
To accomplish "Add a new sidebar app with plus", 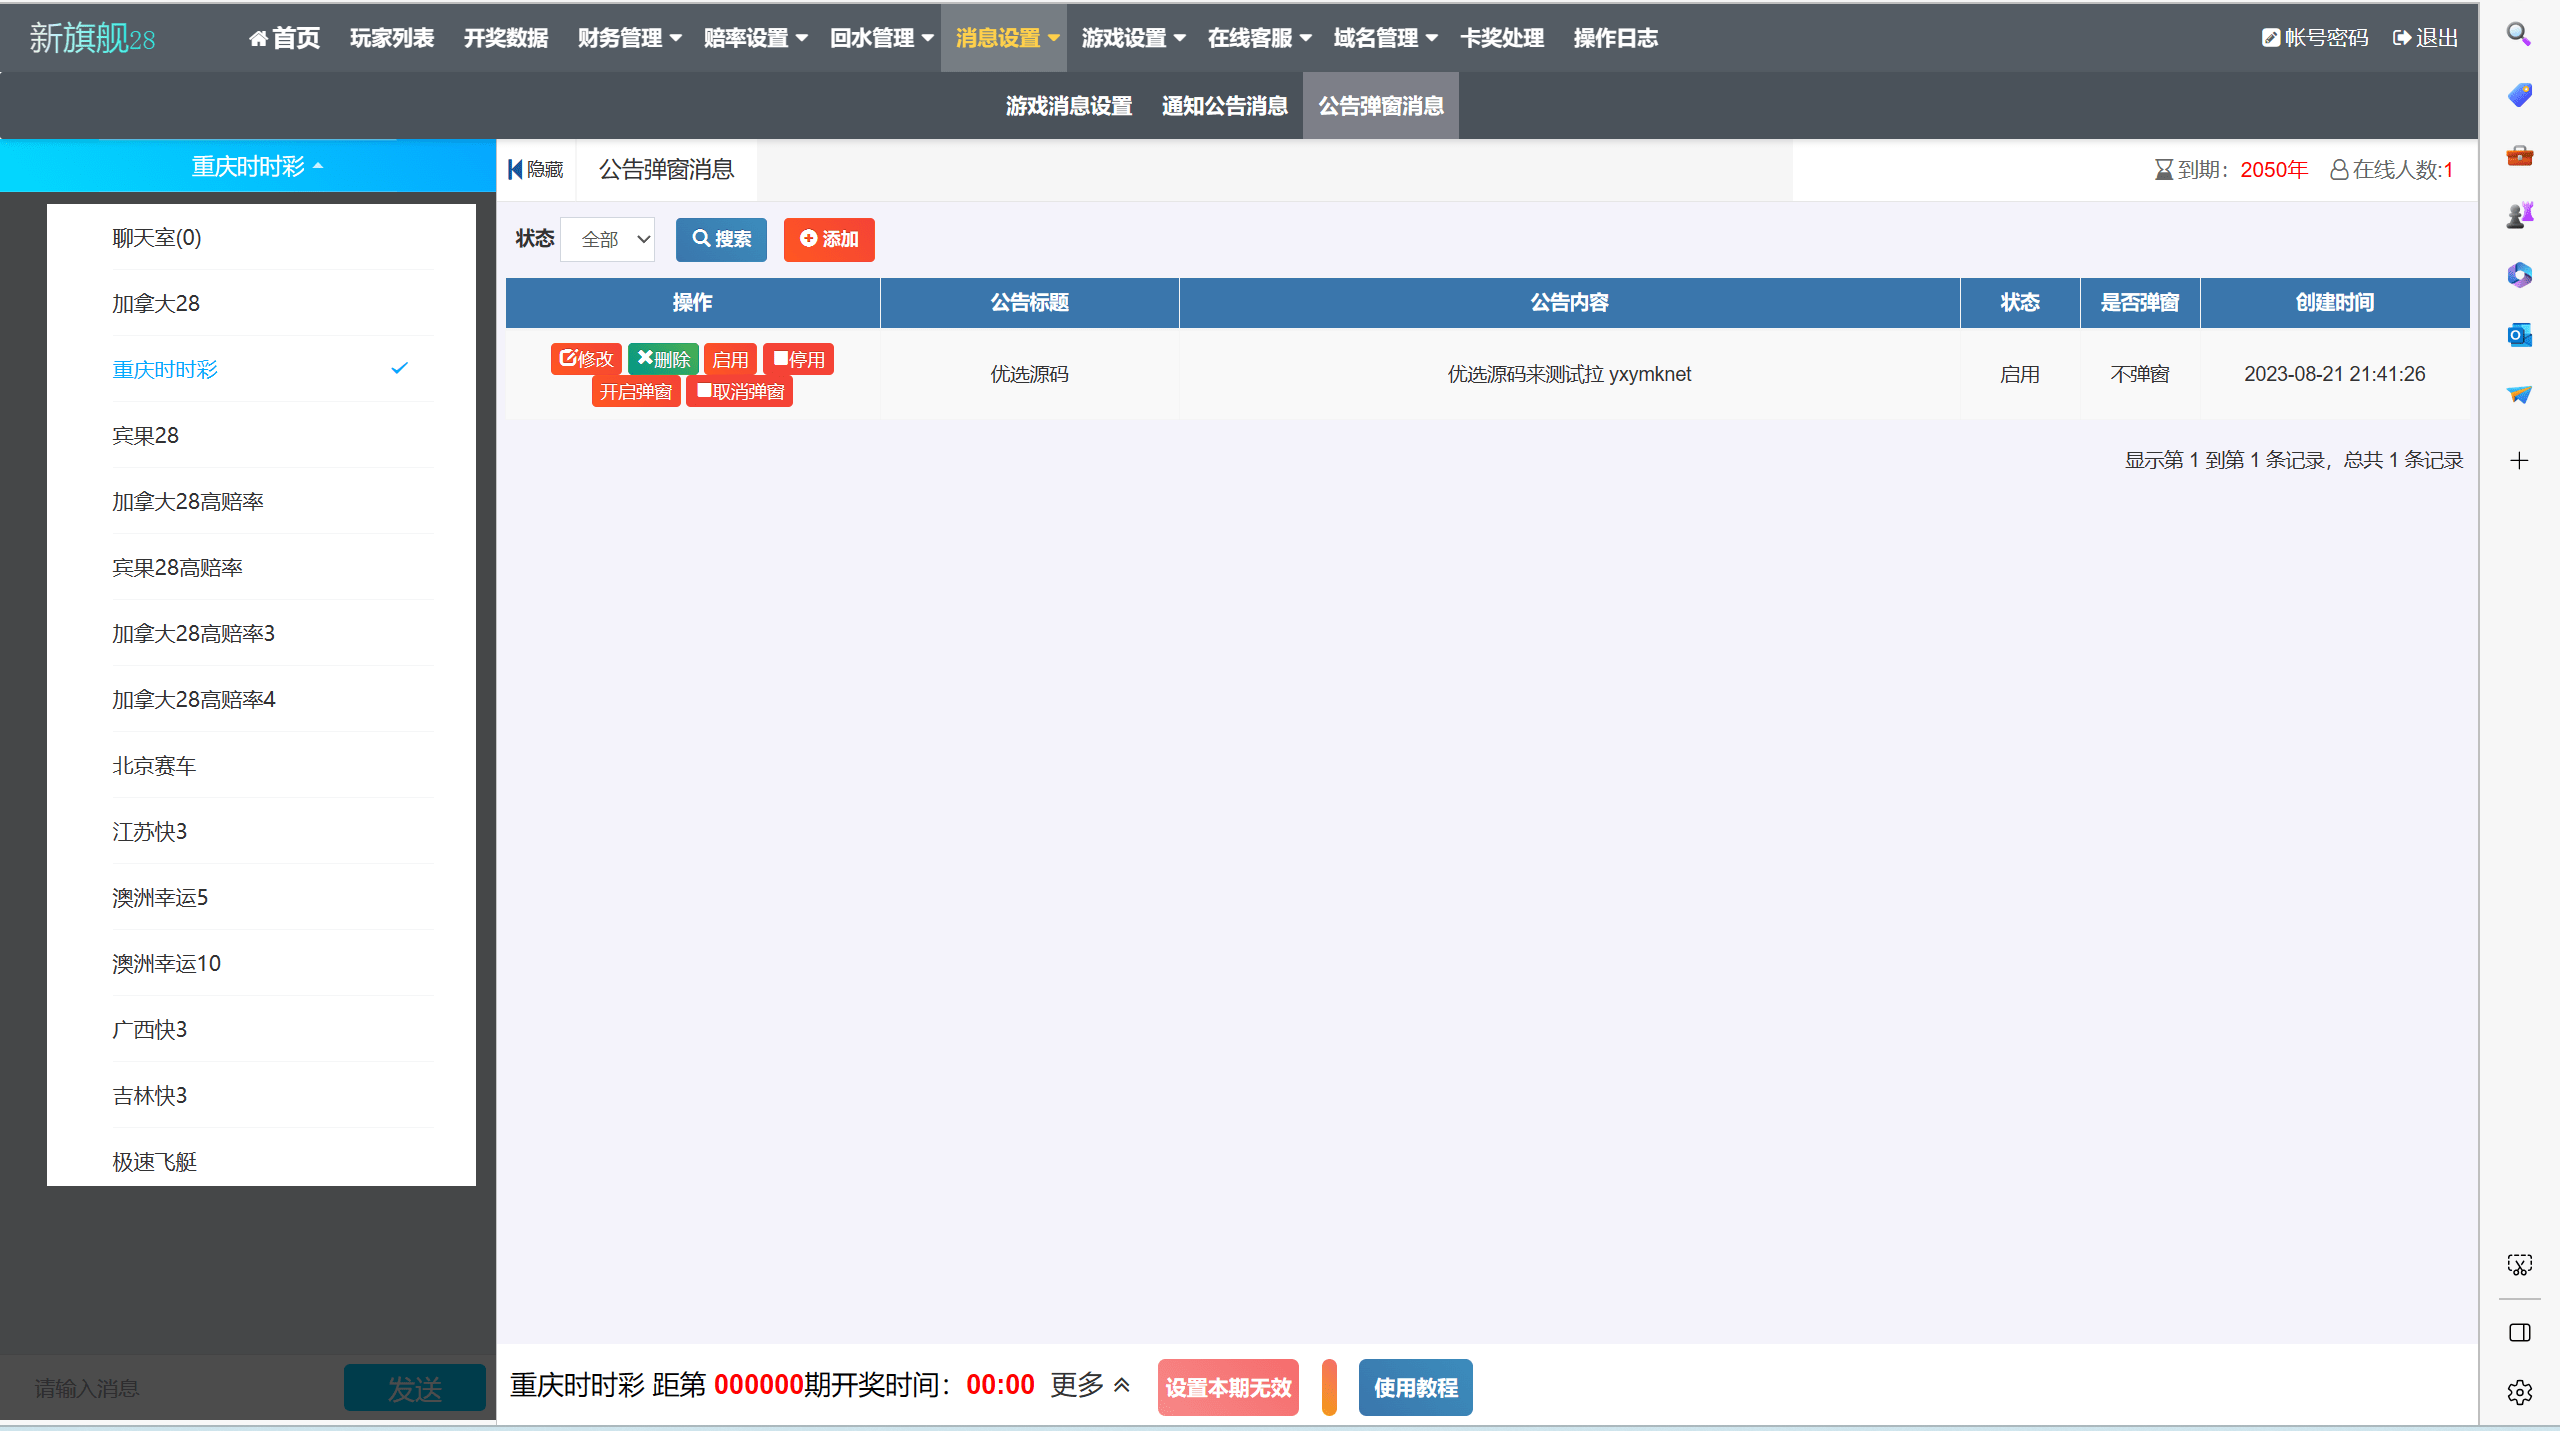I will coord(2519,460).
